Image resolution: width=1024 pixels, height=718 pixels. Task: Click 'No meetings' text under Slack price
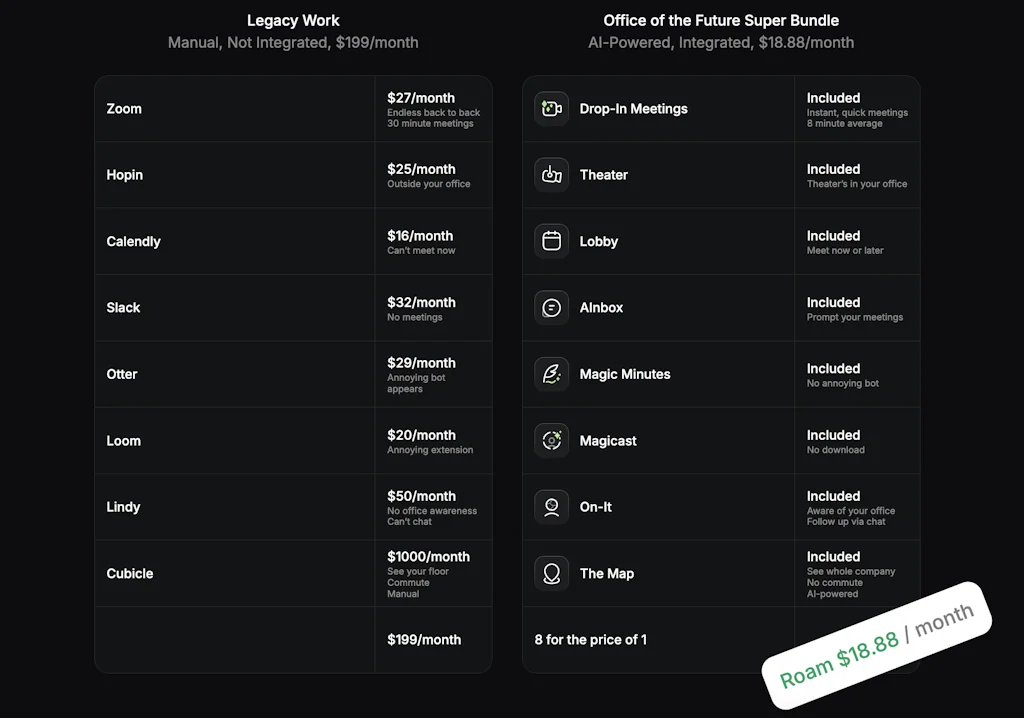[x=415, y=317]
